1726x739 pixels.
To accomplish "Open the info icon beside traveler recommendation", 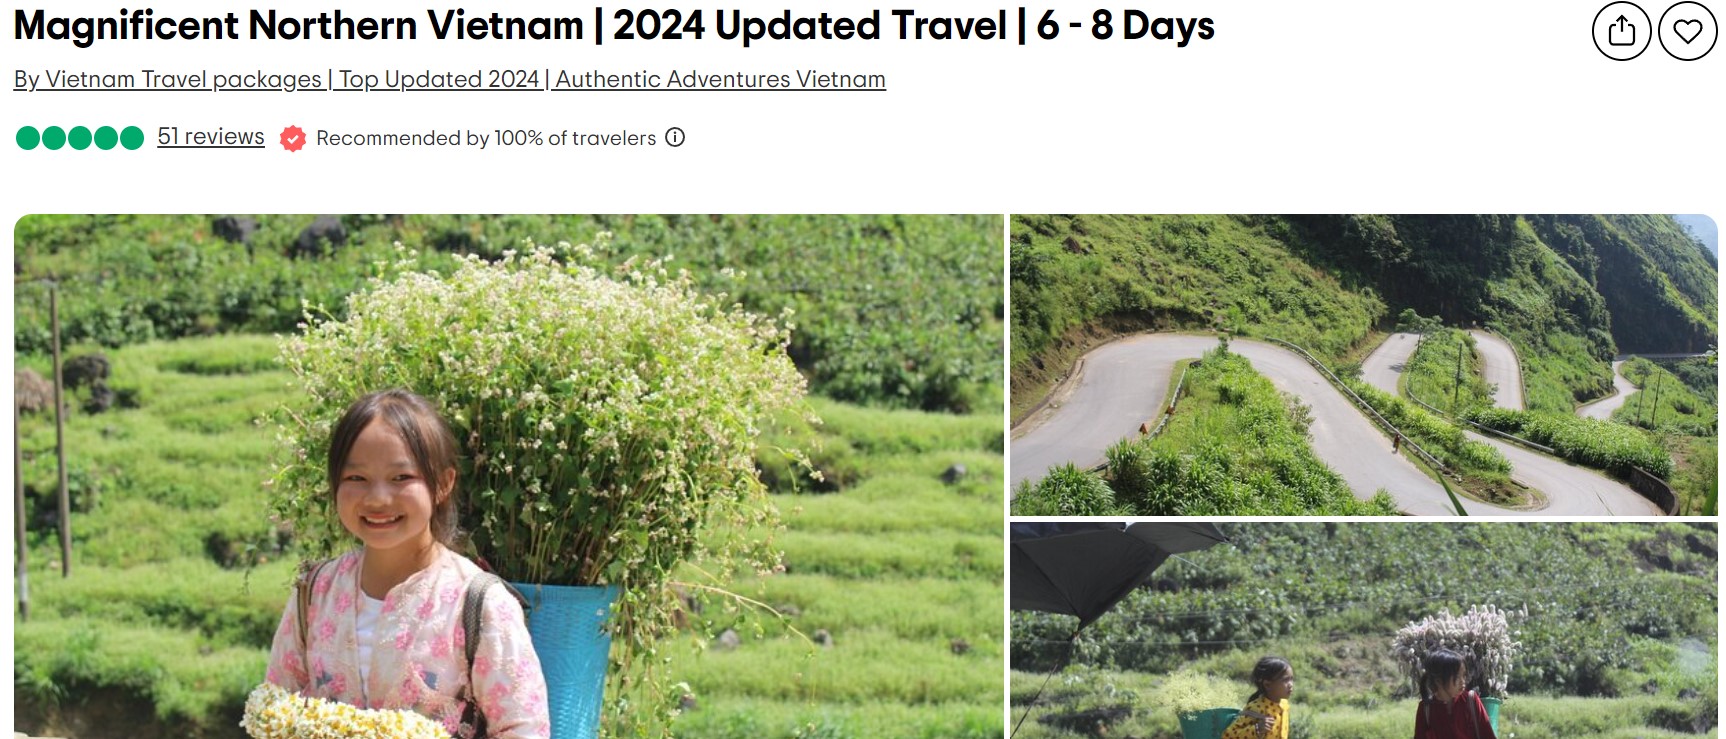I will coord(675,138).
